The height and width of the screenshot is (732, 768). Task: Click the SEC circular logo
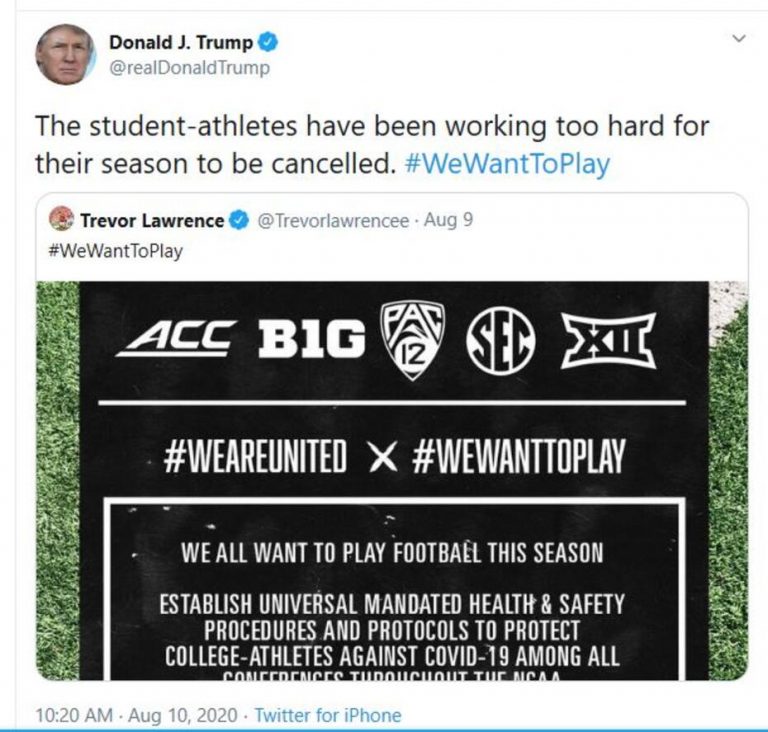click(x=501, y=341)
